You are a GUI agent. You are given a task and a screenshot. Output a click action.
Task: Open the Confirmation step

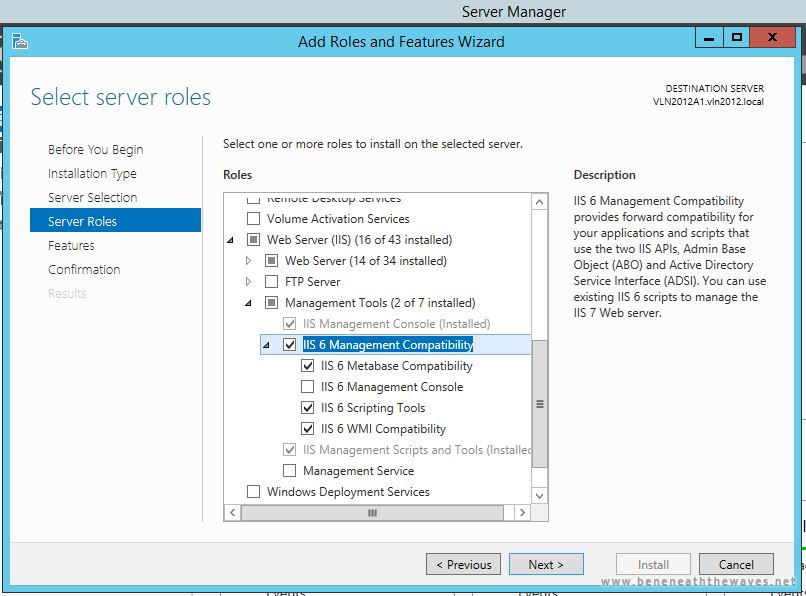point(84,269)
